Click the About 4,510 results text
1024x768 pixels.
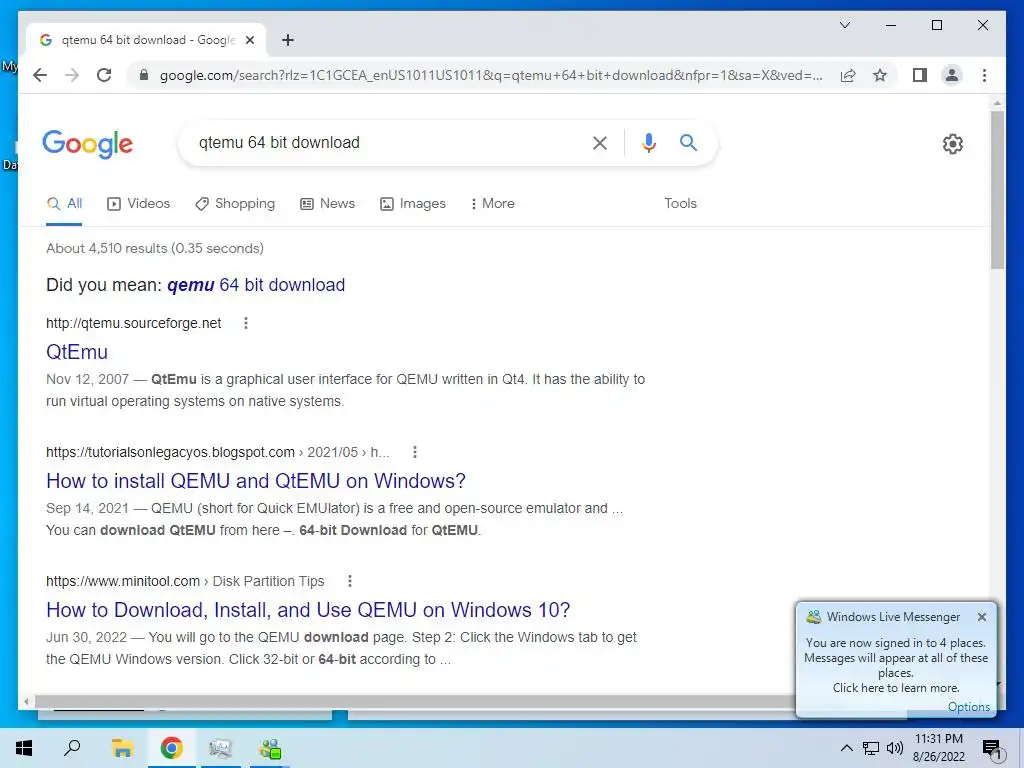click(x=155, y=248)
